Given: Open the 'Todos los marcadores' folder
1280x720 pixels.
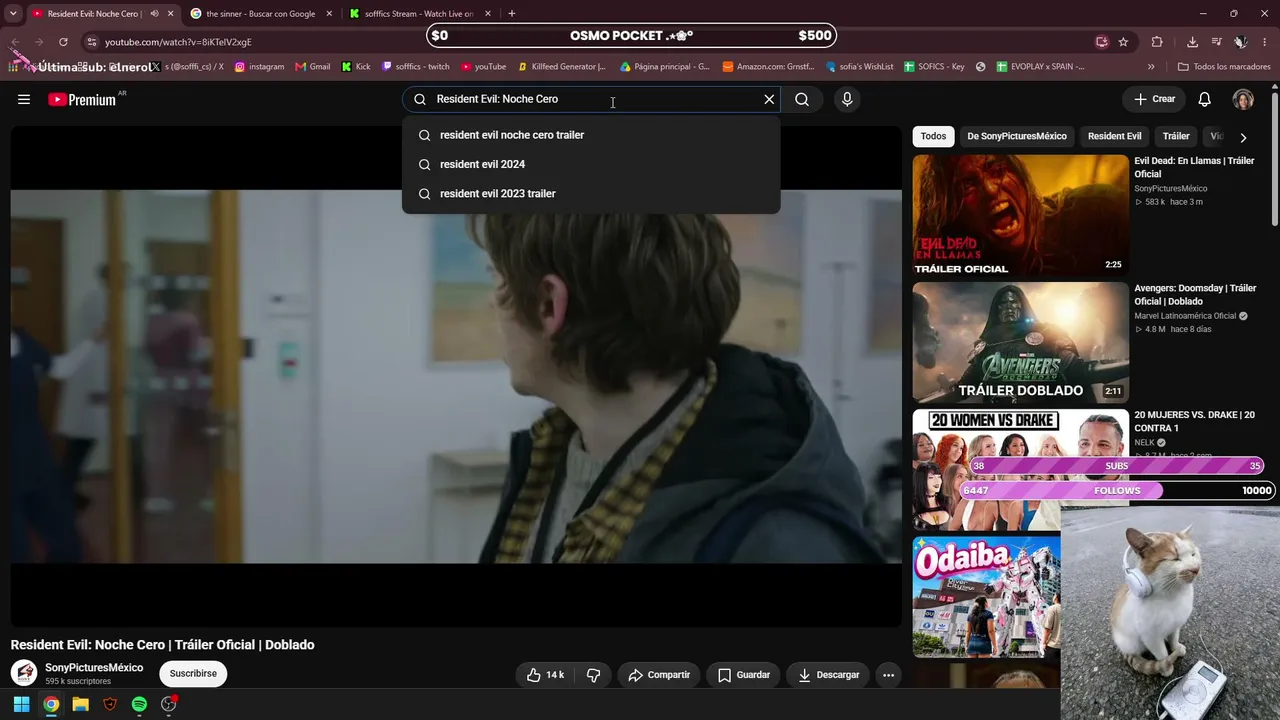Looking at the screenshot, I should [1224, 67].
